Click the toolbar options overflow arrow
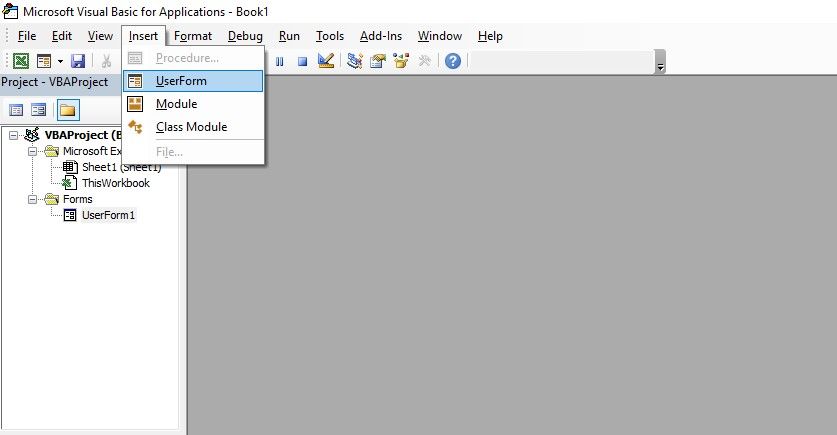Image resolution: width=837 pixels, height=435 pixels. pos(661,61)
